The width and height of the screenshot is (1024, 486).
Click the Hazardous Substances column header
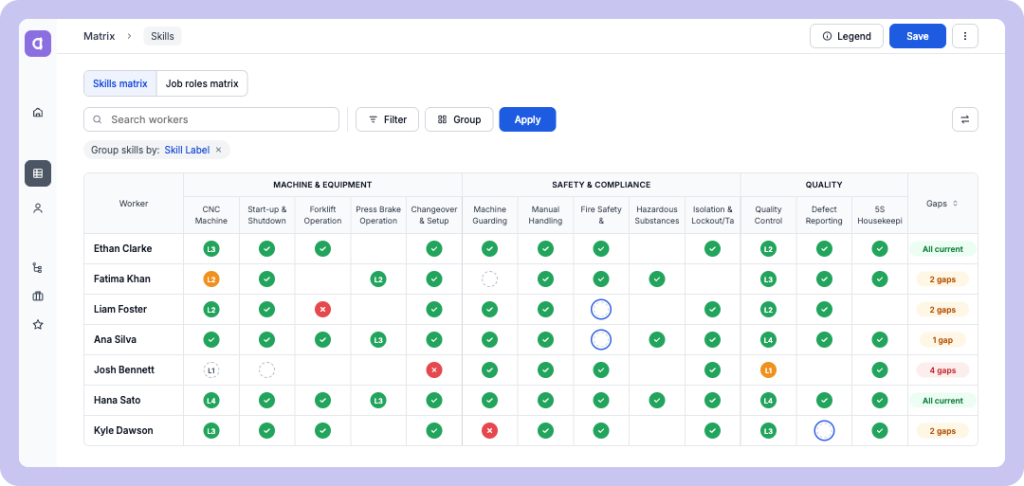coord(657,215)
